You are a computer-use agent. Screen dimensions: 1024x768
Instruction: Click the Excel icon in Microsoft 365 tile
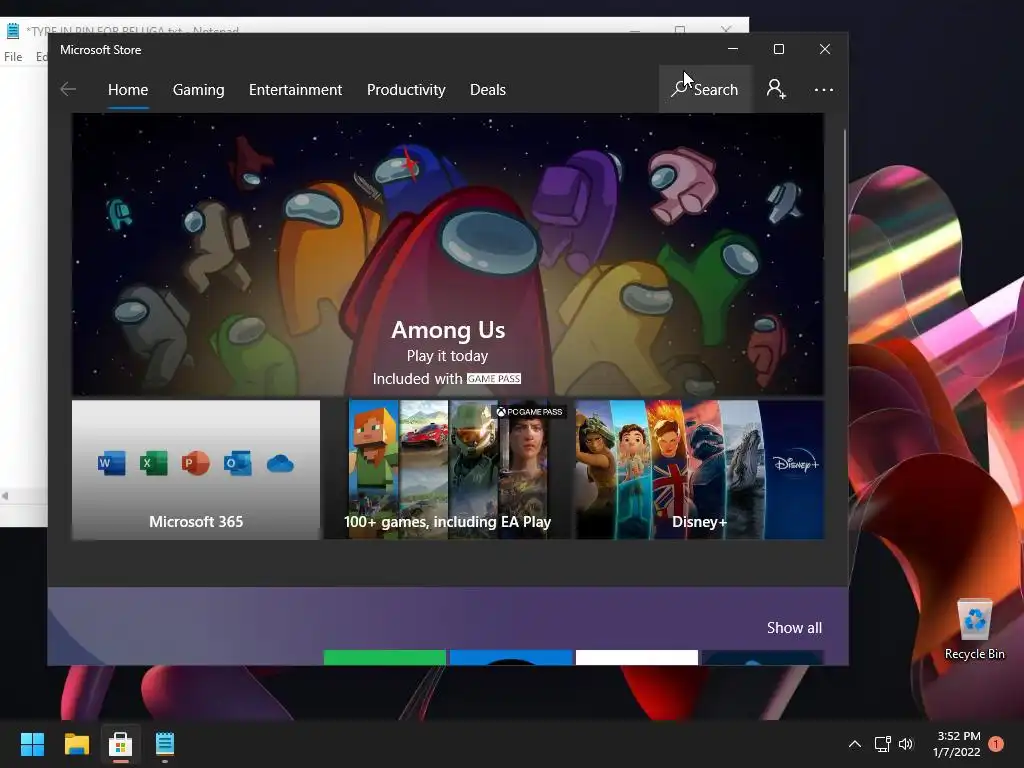153,464
